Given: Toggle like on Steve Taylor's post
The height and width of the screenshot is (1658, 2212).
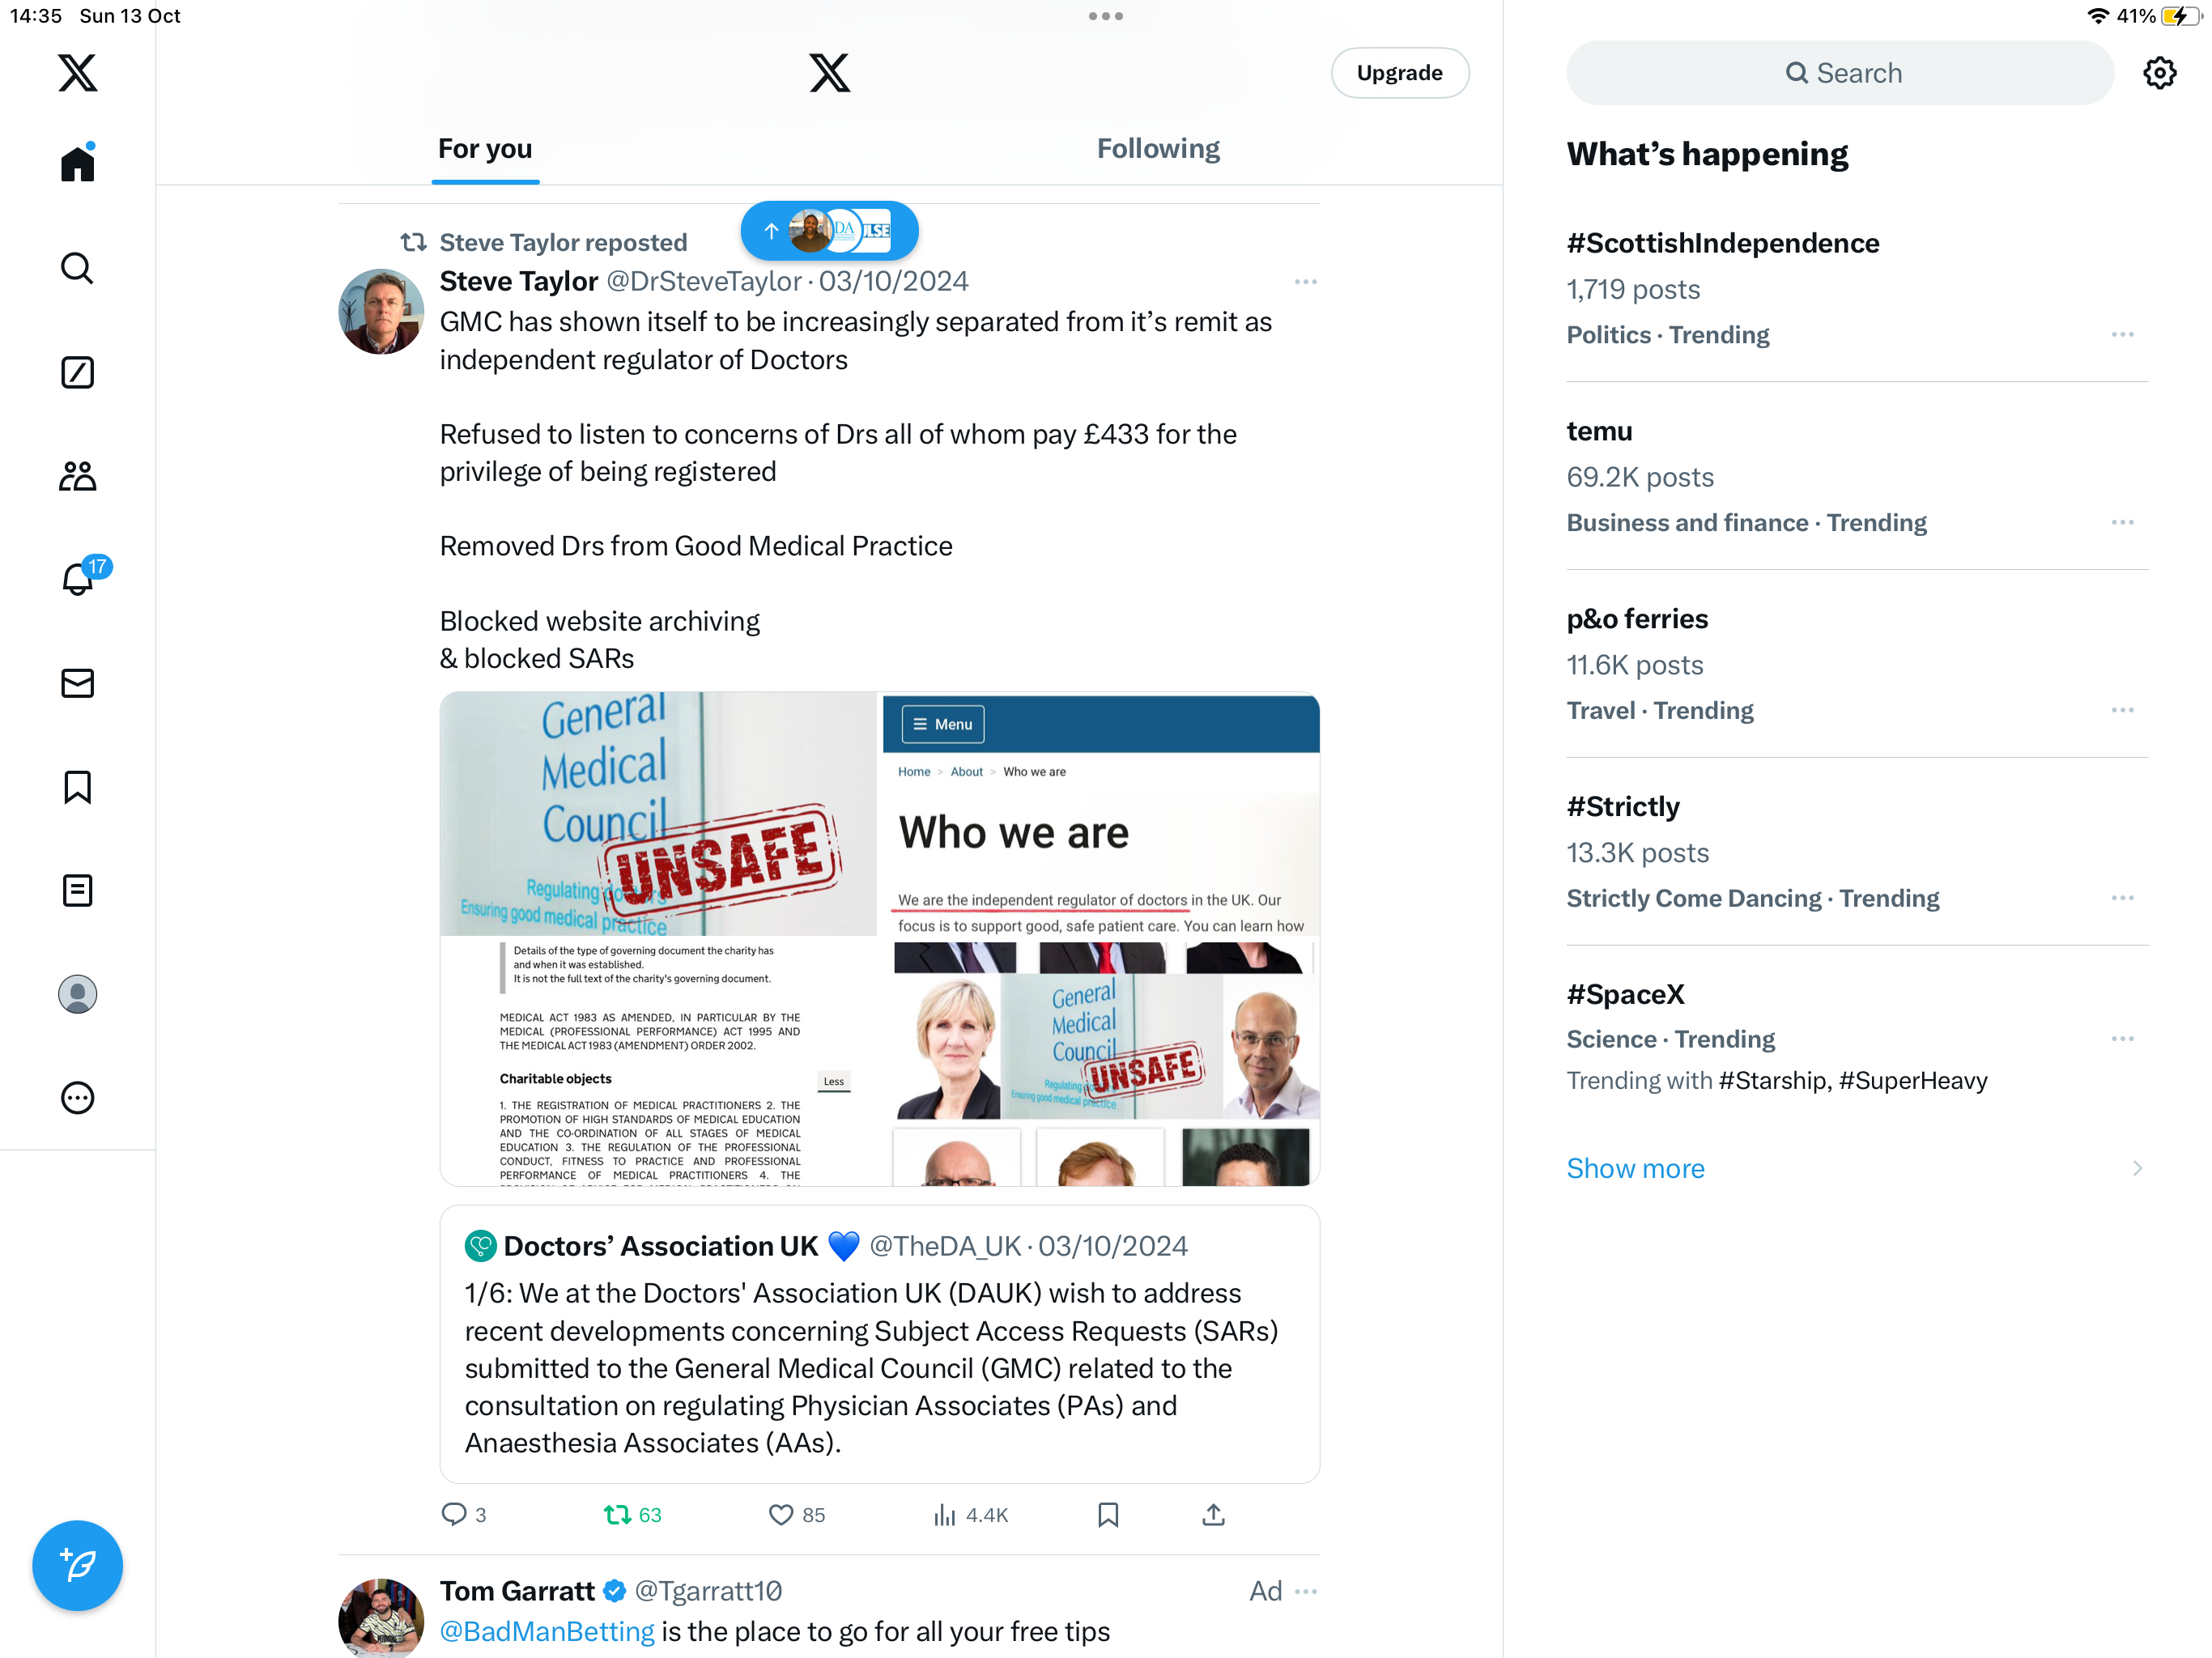Looking at the screenshot, I should (796, 1515).
